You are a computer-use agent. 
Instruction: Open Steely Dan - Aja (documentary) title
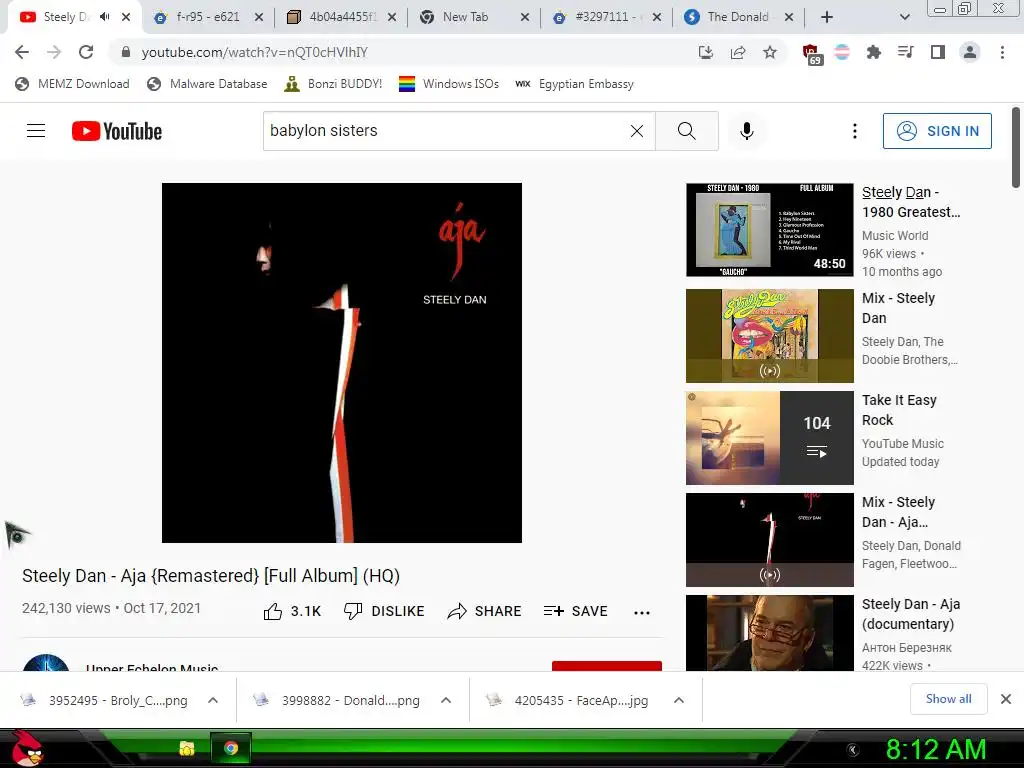tap(911, 614)
